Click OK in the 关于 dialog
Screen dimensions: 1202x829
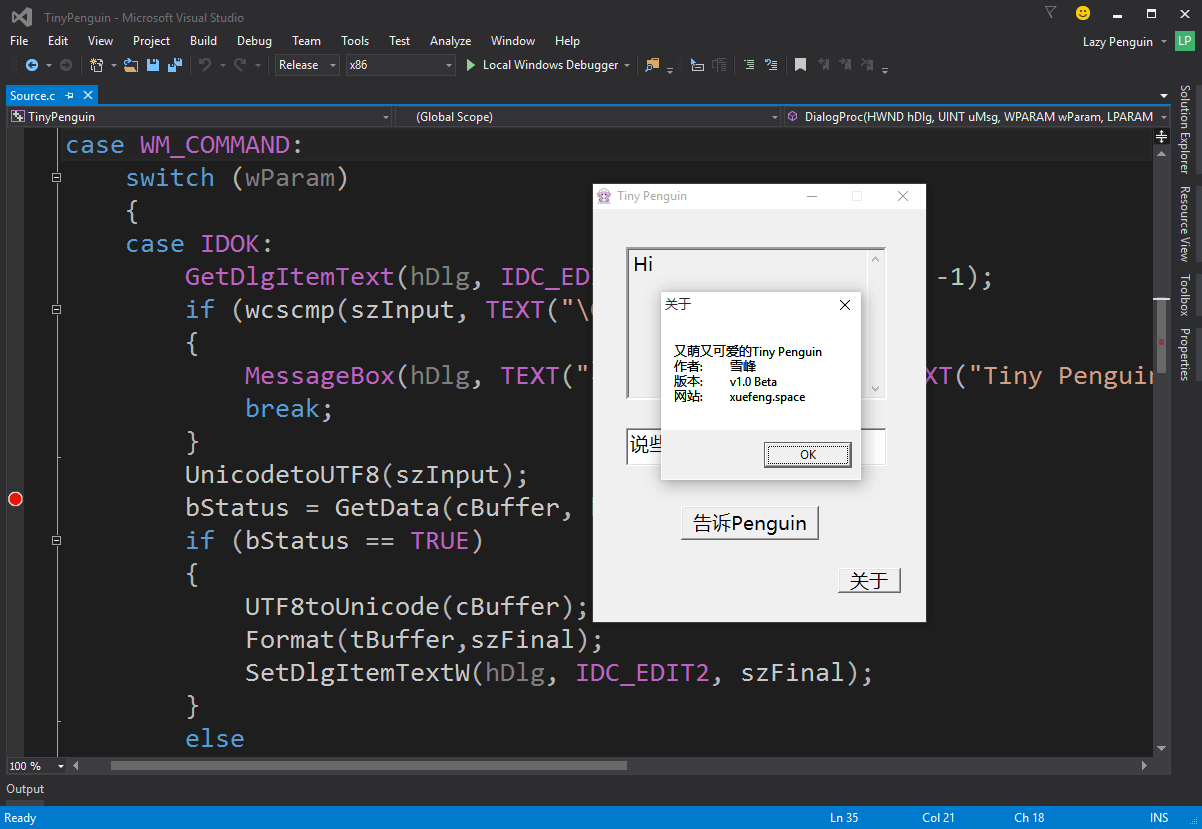tap(808, 455)
